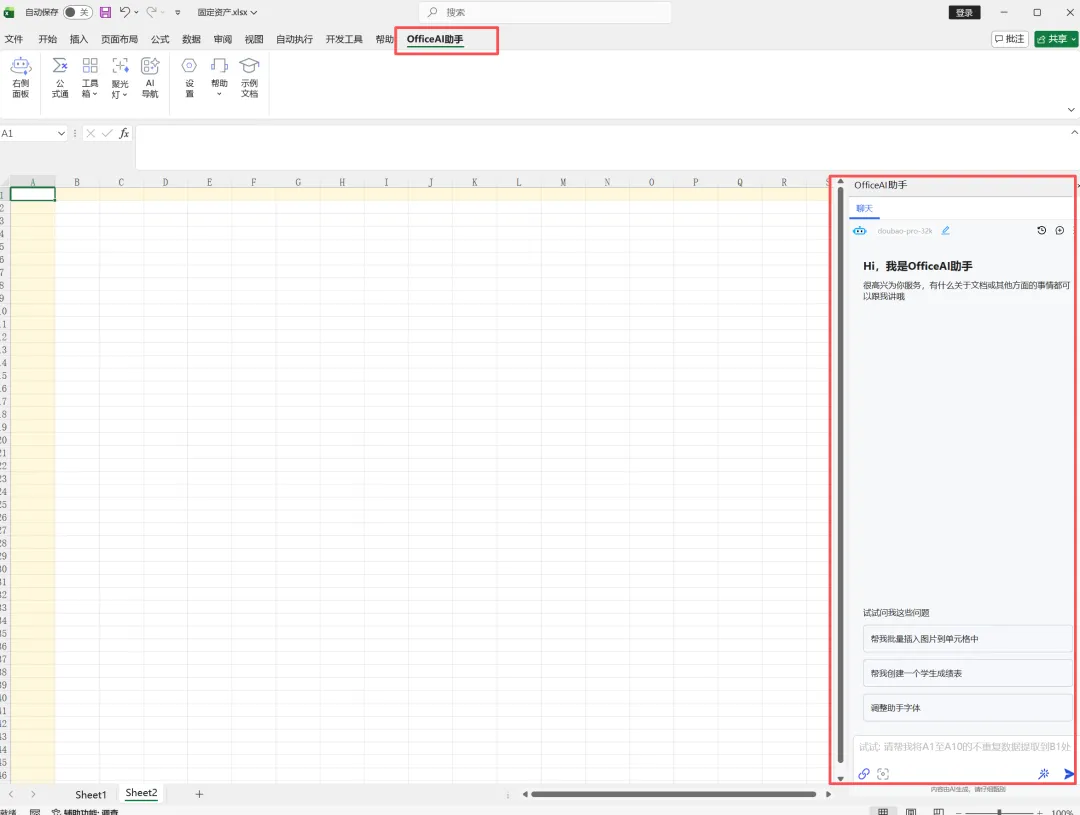
Task: Switch to the 页面布局 ribbon tab
Action: click(x=119, y=39)
